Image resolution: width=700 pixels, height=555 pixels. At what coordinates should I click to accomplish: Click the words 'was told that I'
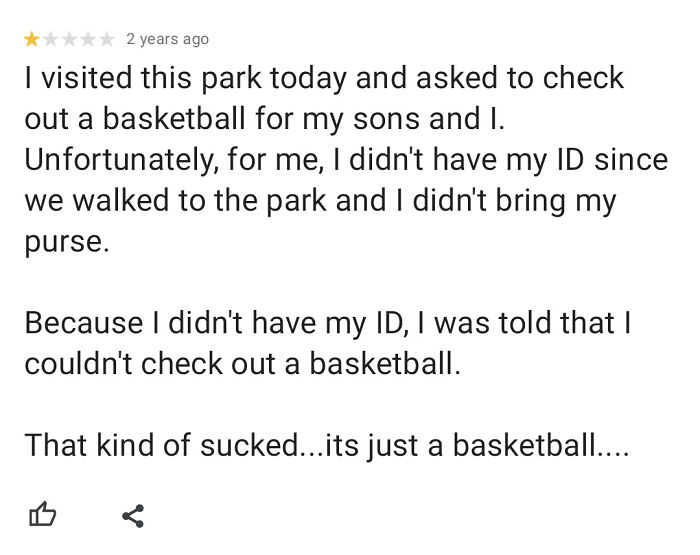(x=533, y=323)
